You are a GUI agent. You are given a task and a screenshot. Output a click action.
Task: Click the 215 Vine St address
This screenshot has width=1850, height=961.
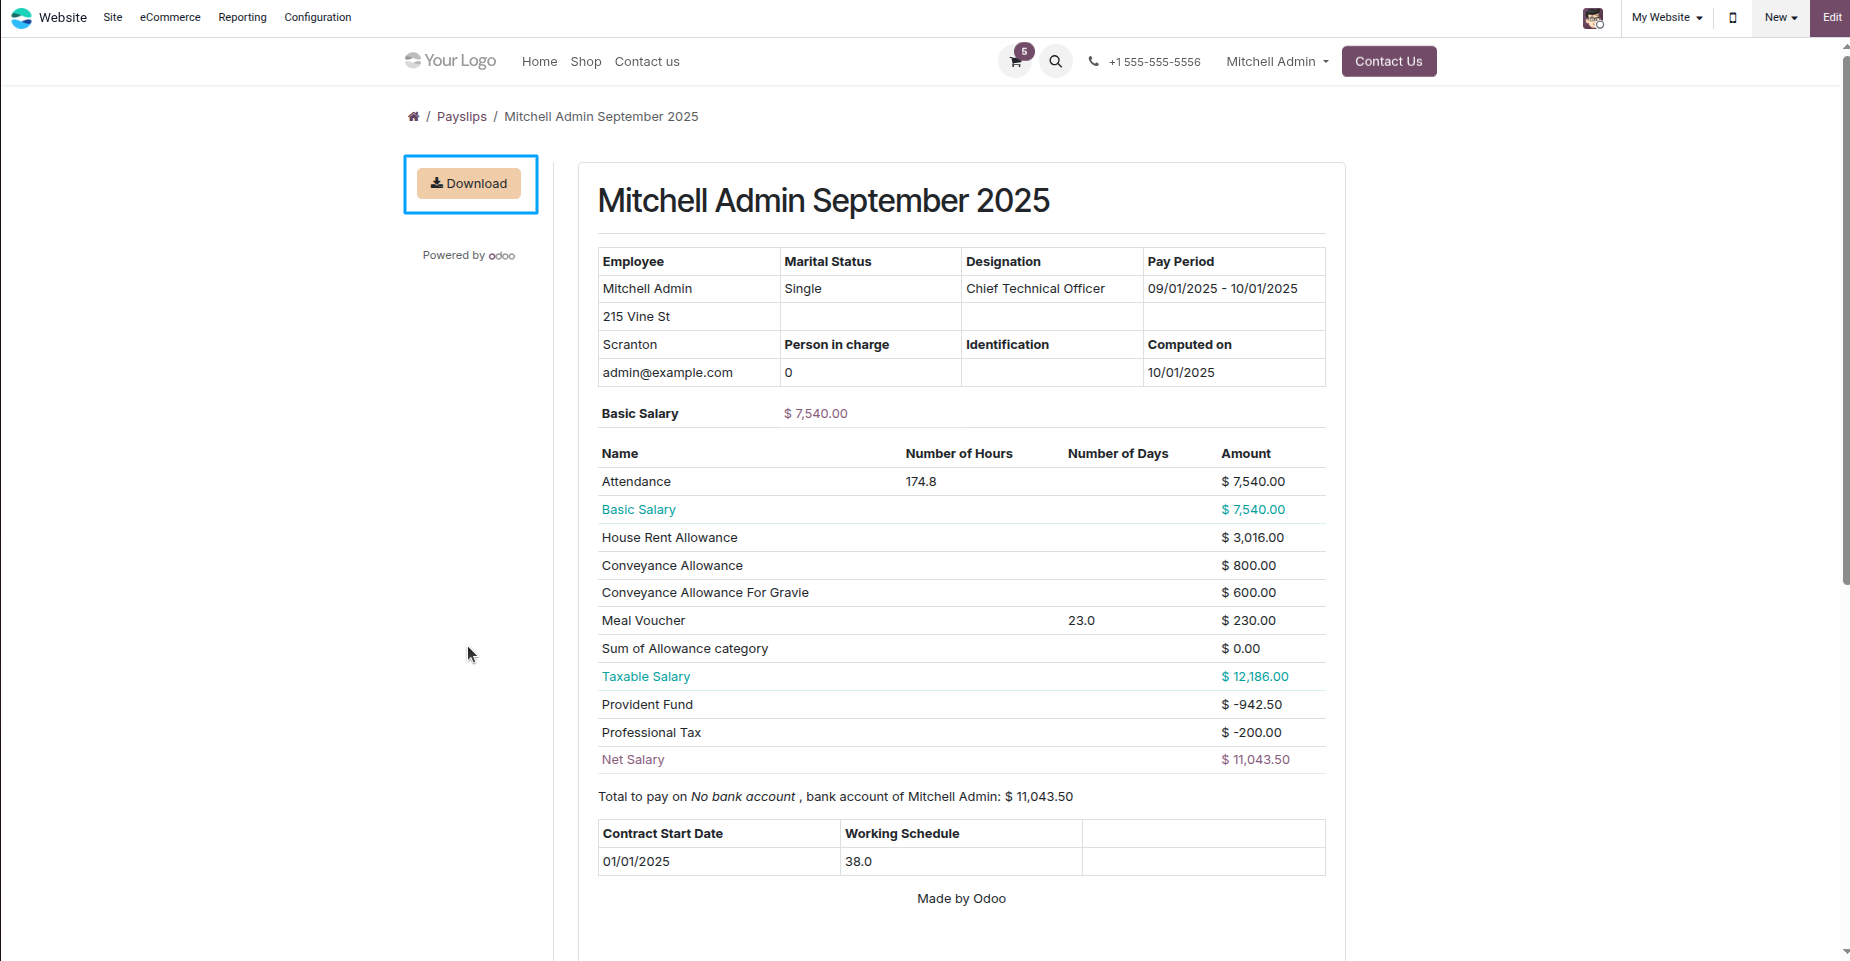(x=636, y=317)
